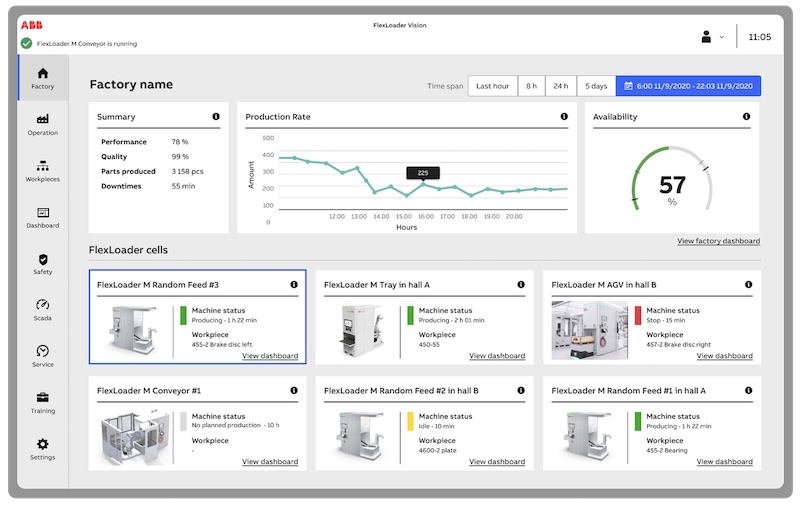This screenshot has height=506, width=800.
Task: Open the Random Feed #1 in hall A thumbnail
Action: 588,436
